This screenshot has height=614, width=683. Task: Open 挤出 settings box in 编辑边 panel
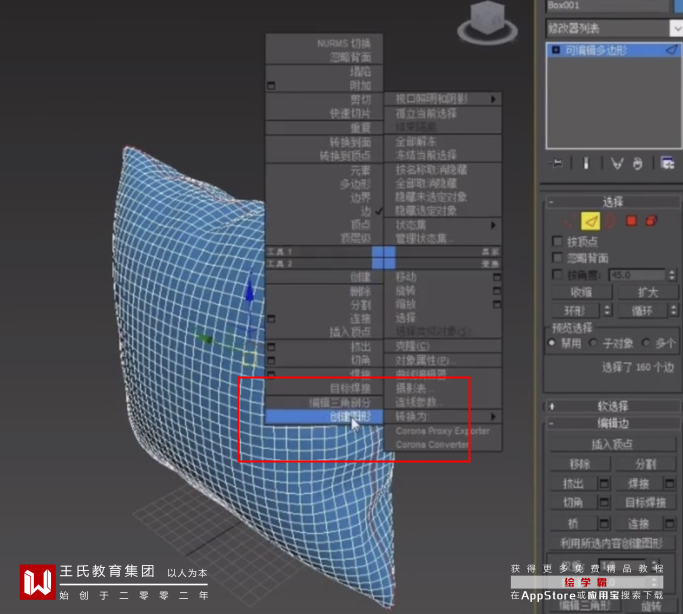[604, 483]
